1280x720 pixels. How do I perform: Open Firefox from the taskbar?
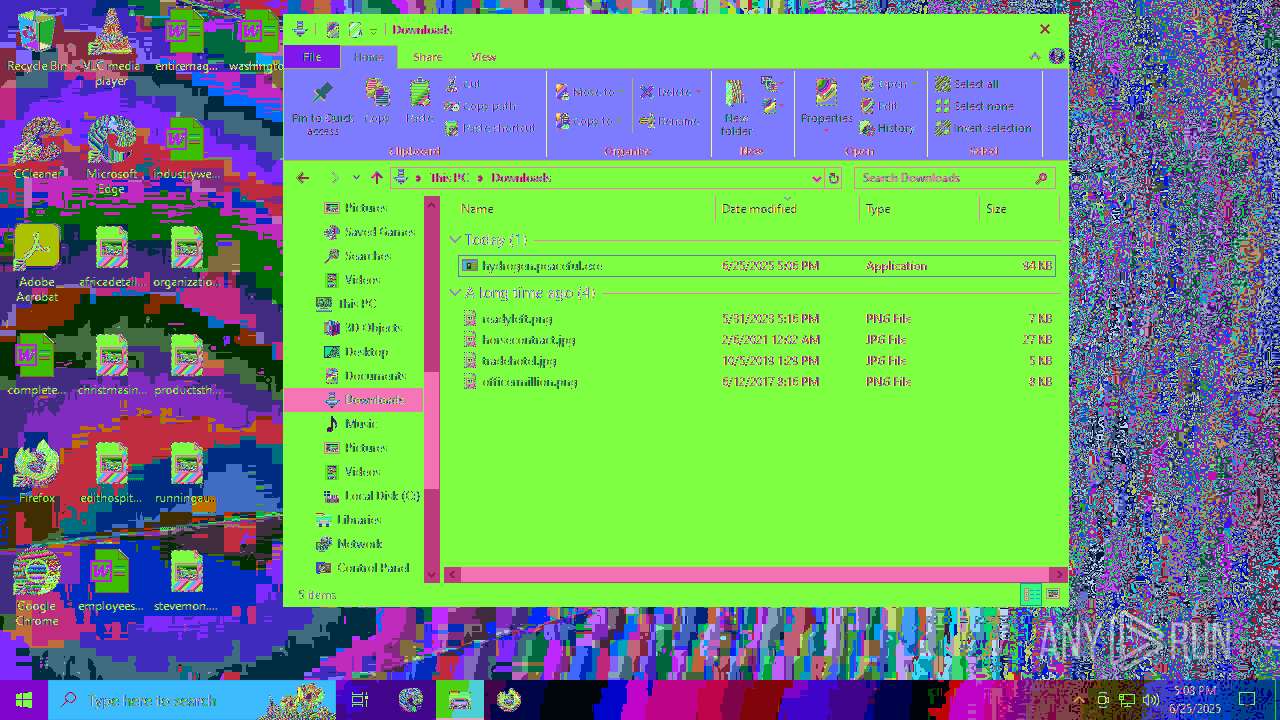click(x=509, y=700)
